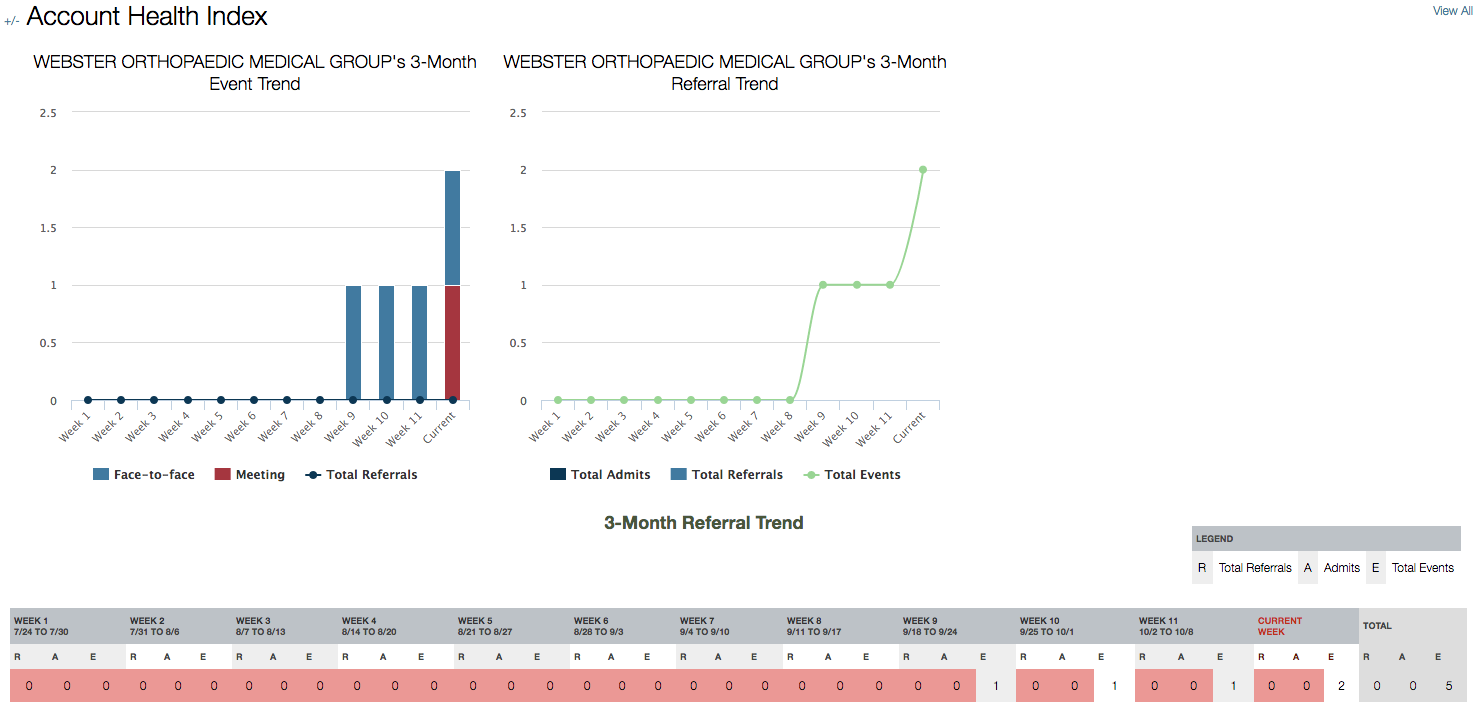Viewport: 1477px width, 707px height.
Task: Click the 'LEGEND' box header
Action: pyautogui.click(x=1326, y=539)
